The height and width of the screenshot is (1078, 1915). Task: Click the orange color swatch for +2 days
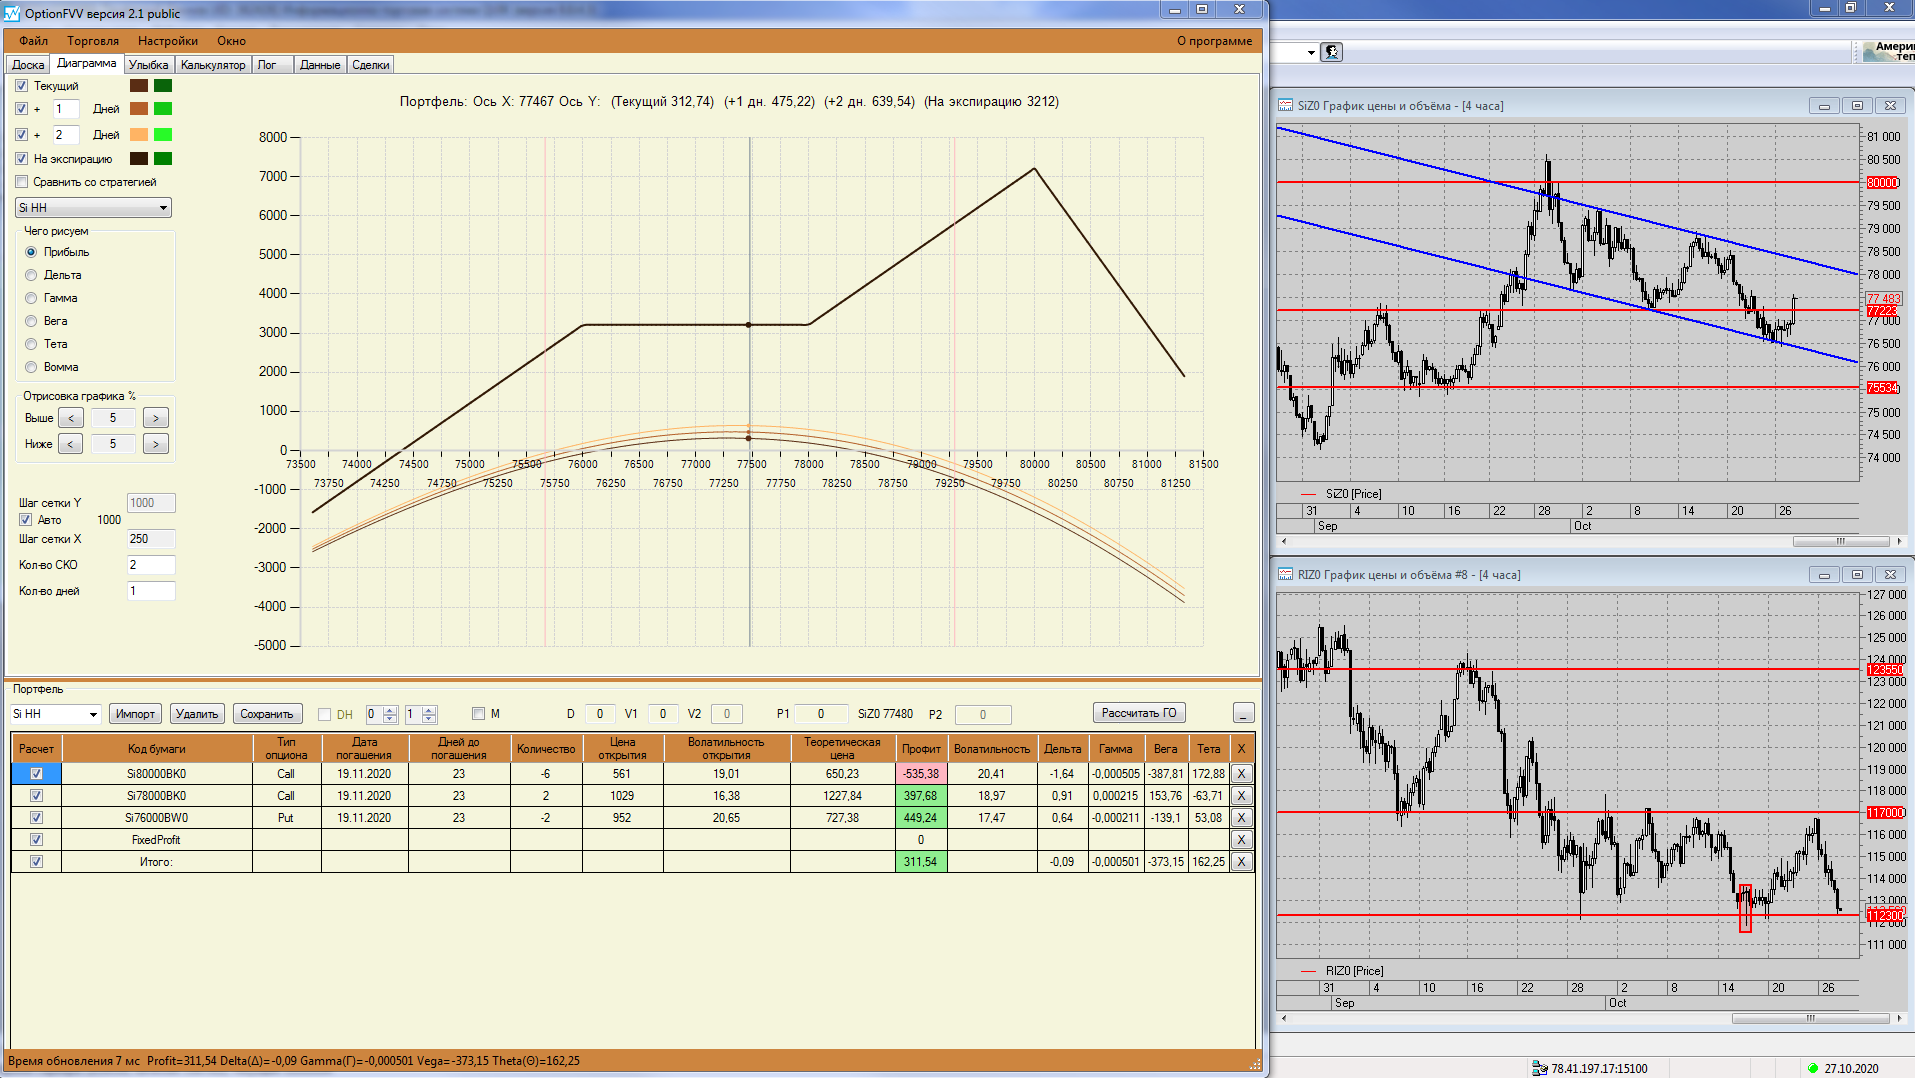click(x=139, y=135)
